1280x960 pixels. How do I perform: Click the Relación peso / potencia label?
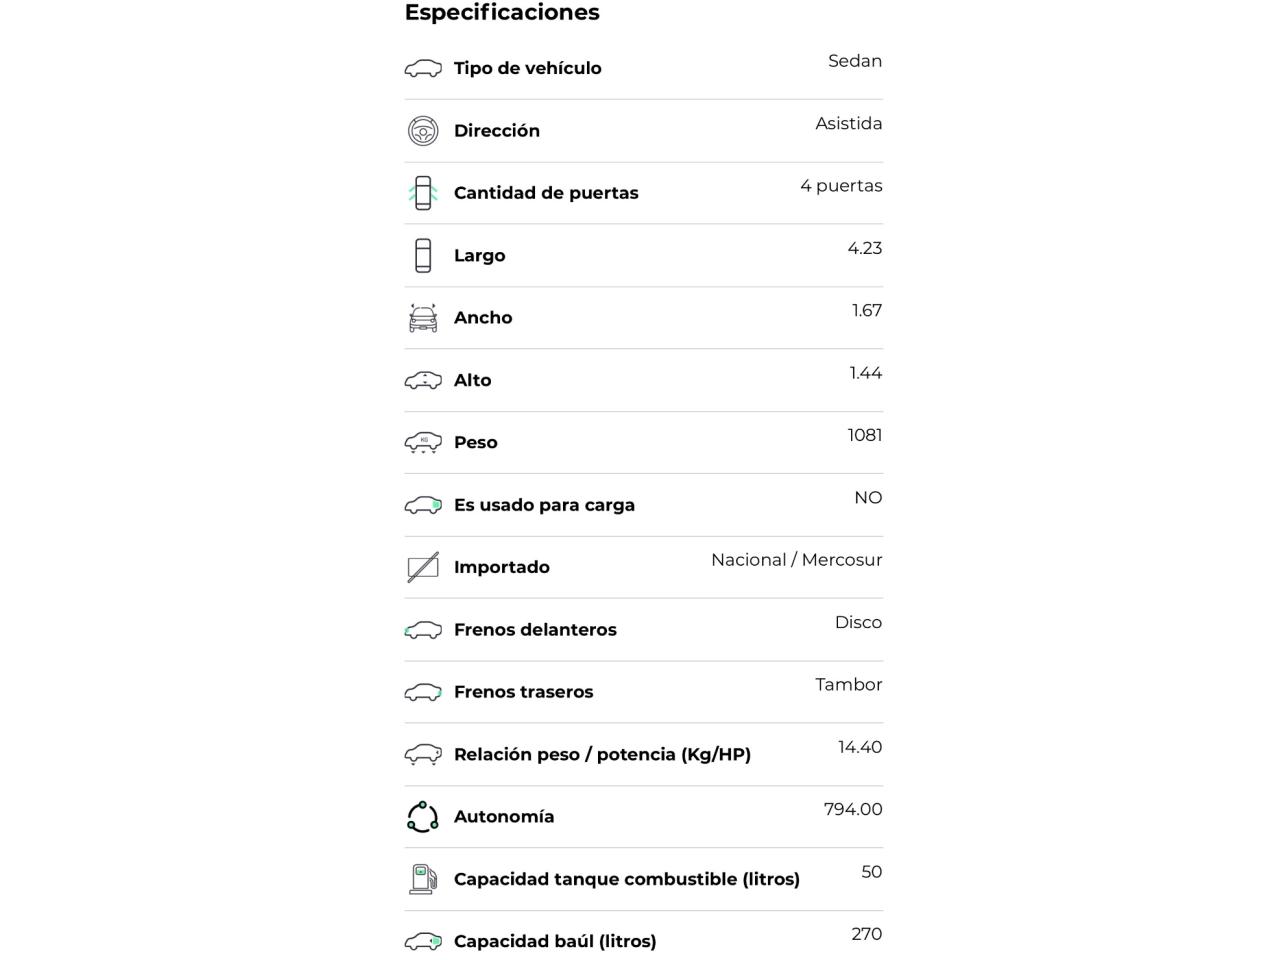(602, 754)
